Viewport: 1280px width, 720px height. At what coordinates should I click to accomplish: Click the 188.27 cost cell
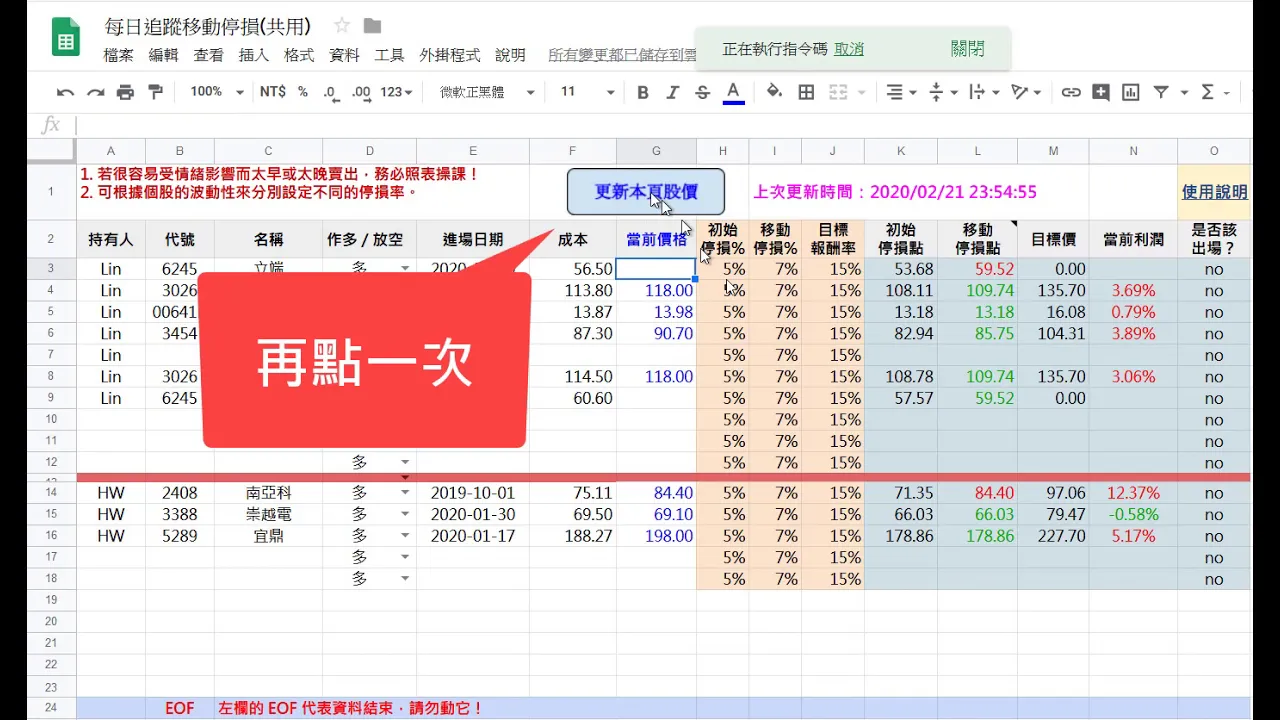(573, 536)
